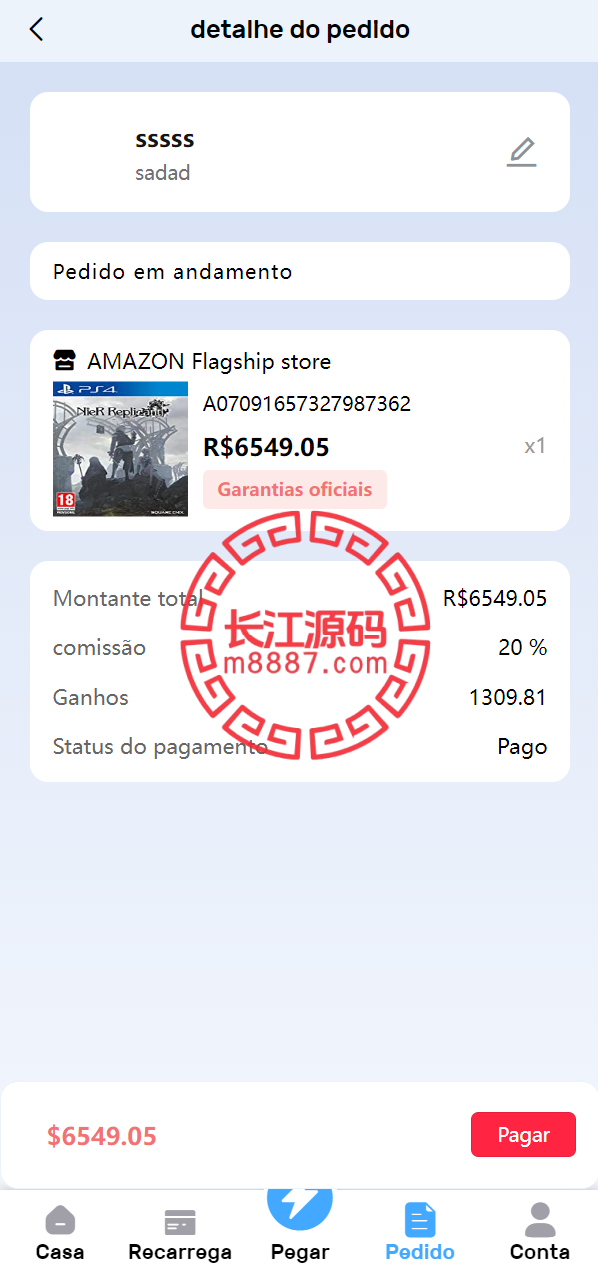Select order number A07091657327987362
This screenshot has height=1269, width=598.
coord(307,404)
